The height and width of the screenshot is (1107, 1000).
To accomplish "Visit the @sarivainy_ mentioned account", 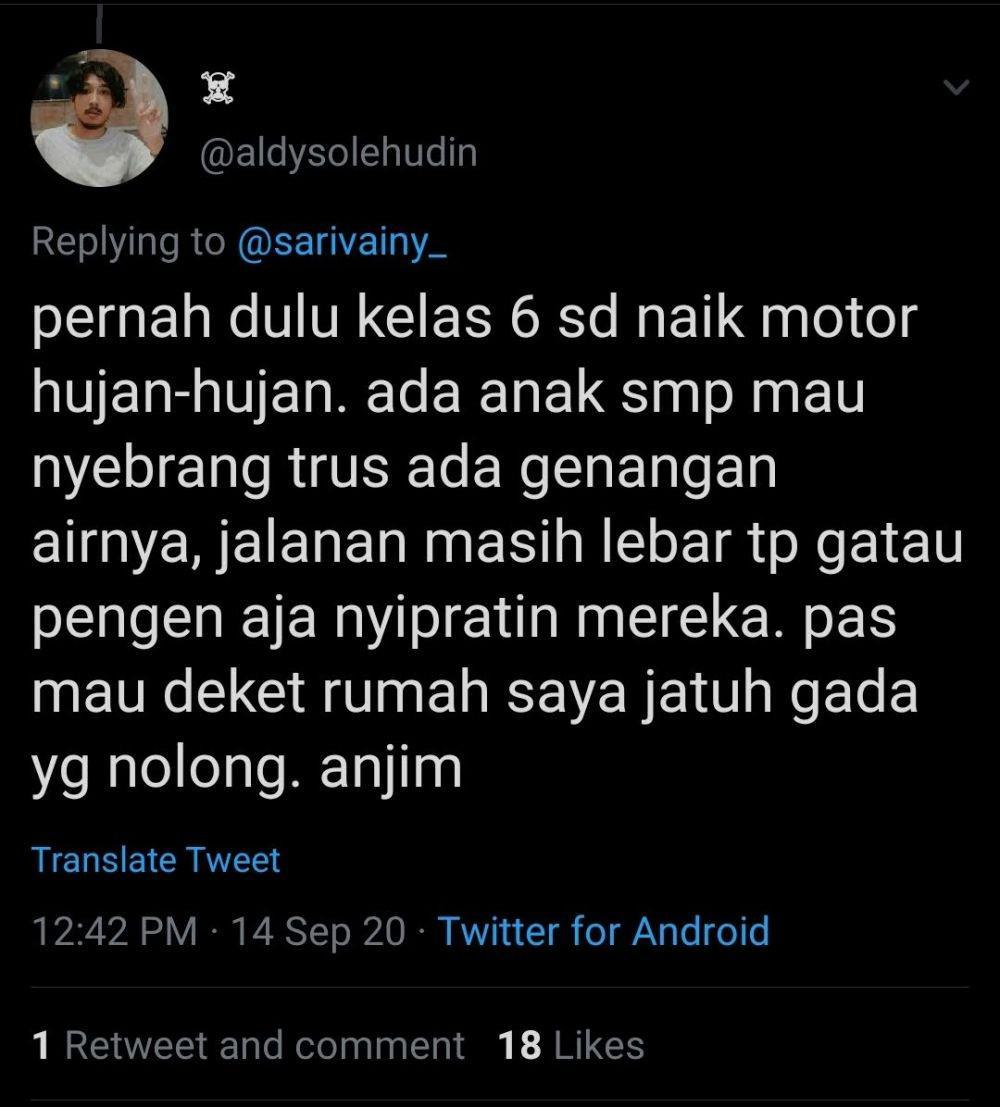I will (343, 244).
